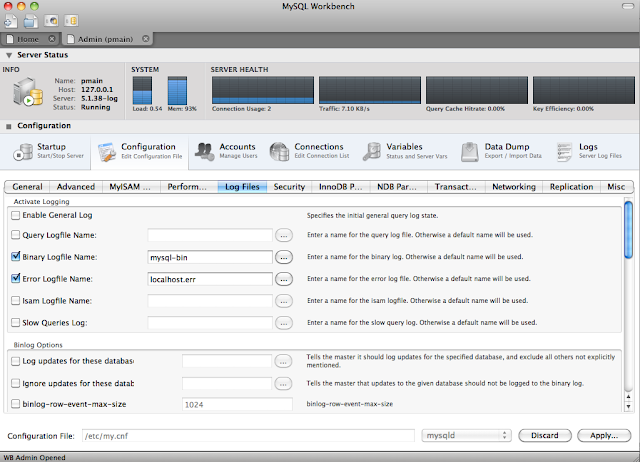This screenshot has width=640, height=462.
Task: Collapse the Server Status section
Action: click(9, 55)
